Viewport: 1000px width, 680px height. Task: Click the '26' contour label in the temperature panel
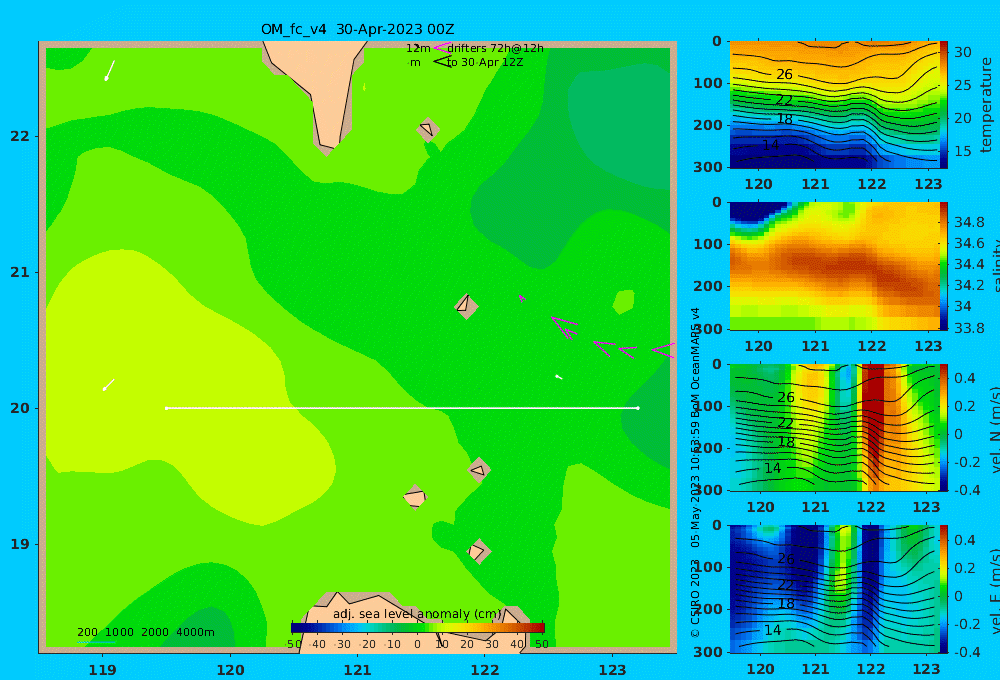tap(784, 75)
